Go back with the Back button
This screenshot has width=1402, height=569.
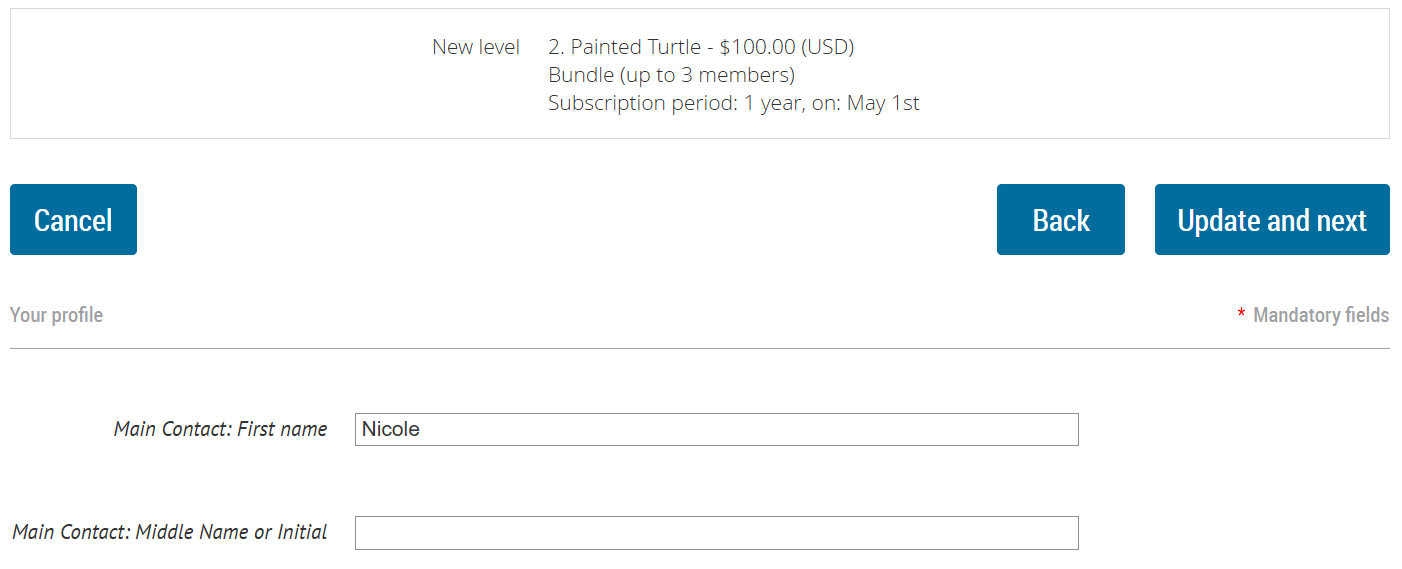1060,220
